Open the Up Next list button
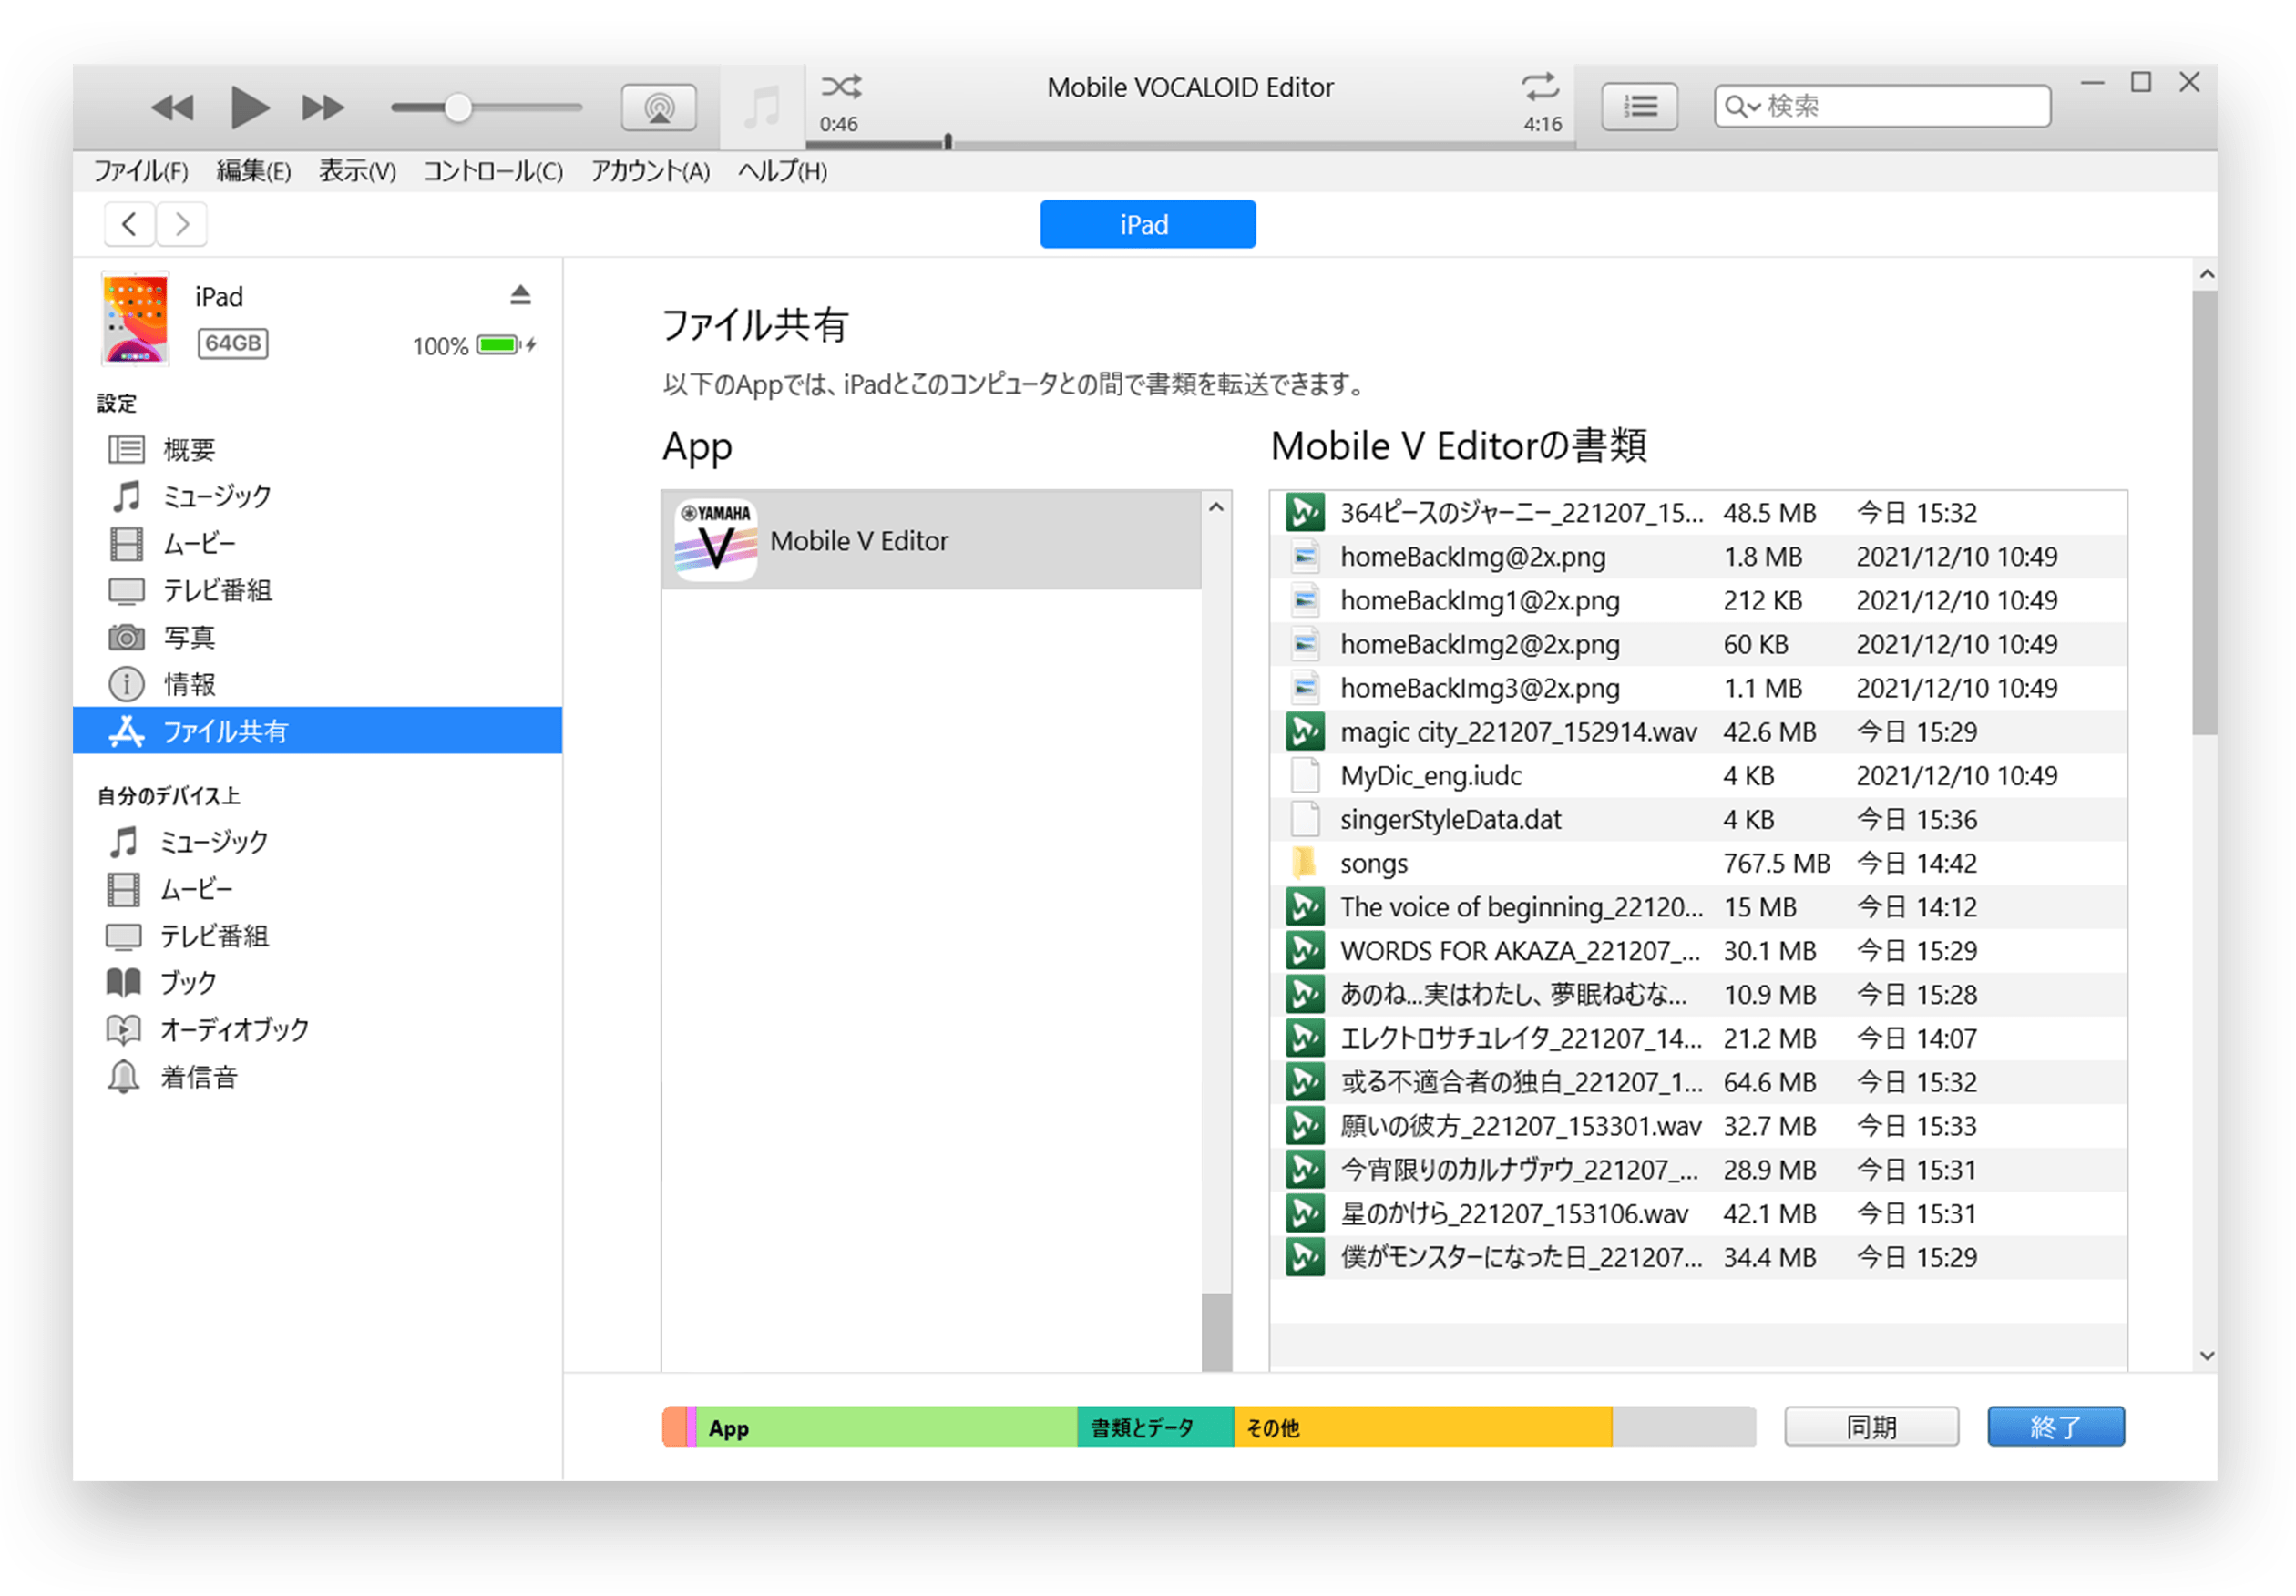Image resolution: width=2296 pixels, height=1596 pixels. [x=1640, y=106]
